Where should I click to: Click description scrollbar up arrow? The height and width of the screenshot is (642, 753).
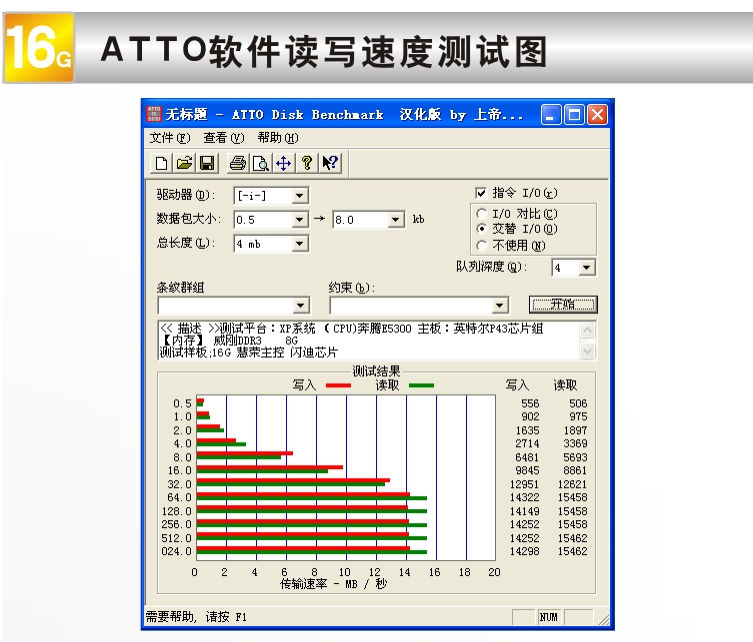(588, 330)
